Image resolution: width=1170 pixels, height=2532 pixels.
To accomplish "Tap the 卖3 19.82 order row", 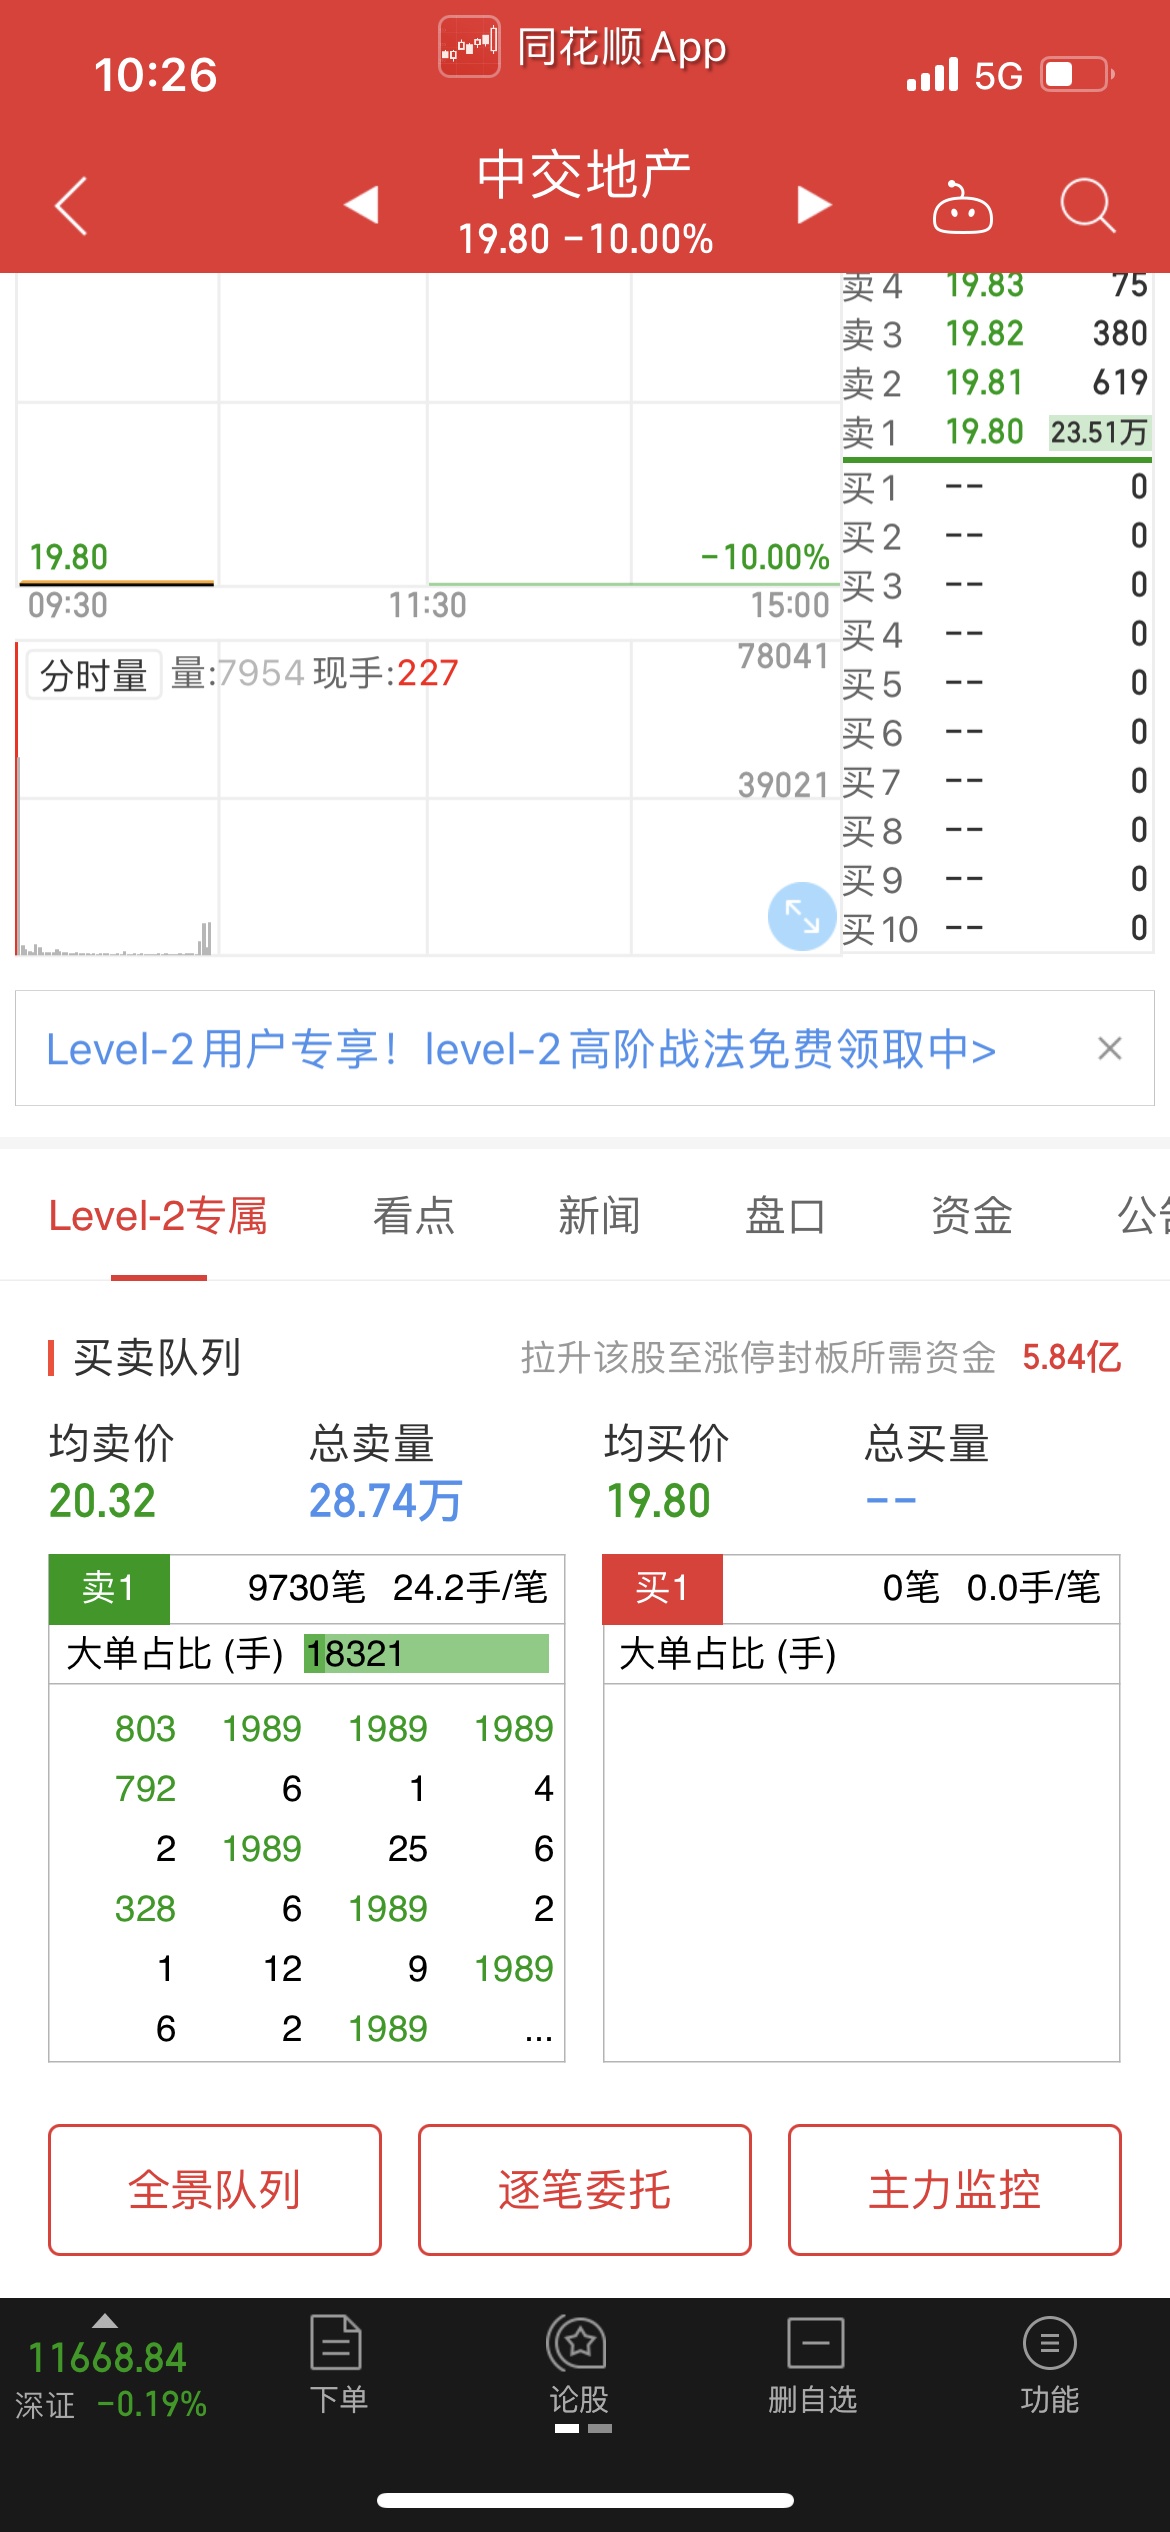I will click(996, 334).
